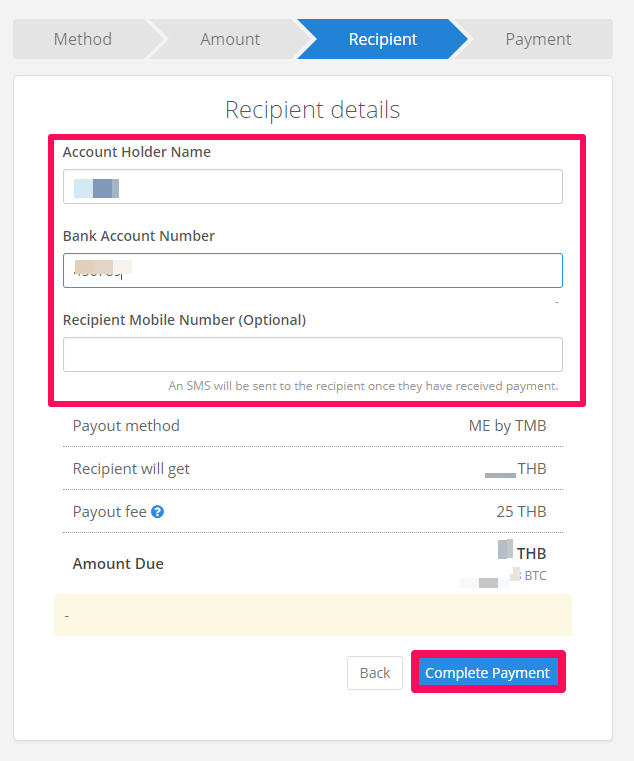The image size is (634, 761).
Task: Click the Recipient Mobile Number (Optional) label
Action: [x=184, y=320]
